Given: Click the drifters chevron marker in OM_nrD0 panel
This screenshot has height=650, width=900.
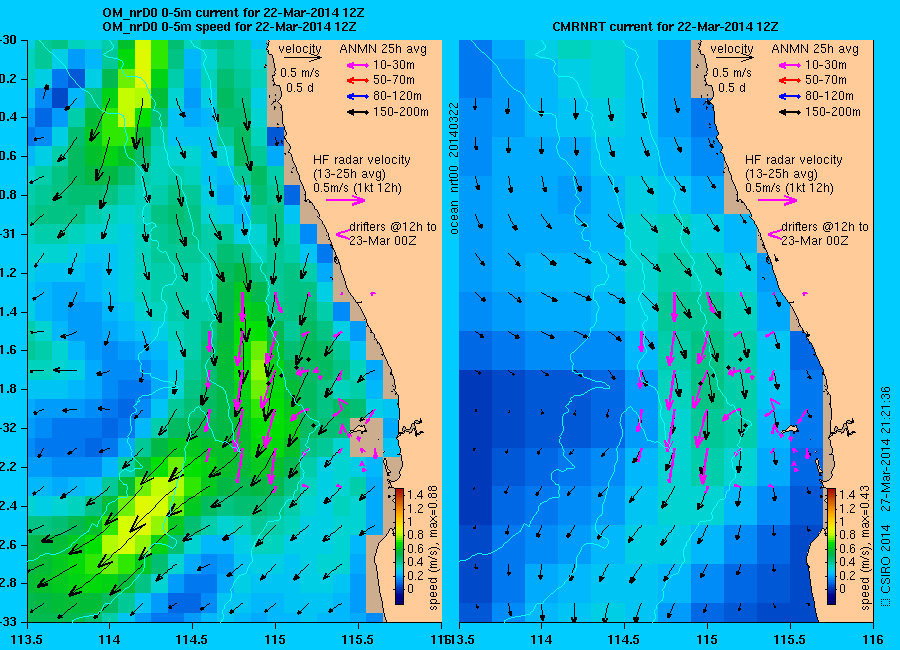Looking at the screenshot, I should point(343,234).
